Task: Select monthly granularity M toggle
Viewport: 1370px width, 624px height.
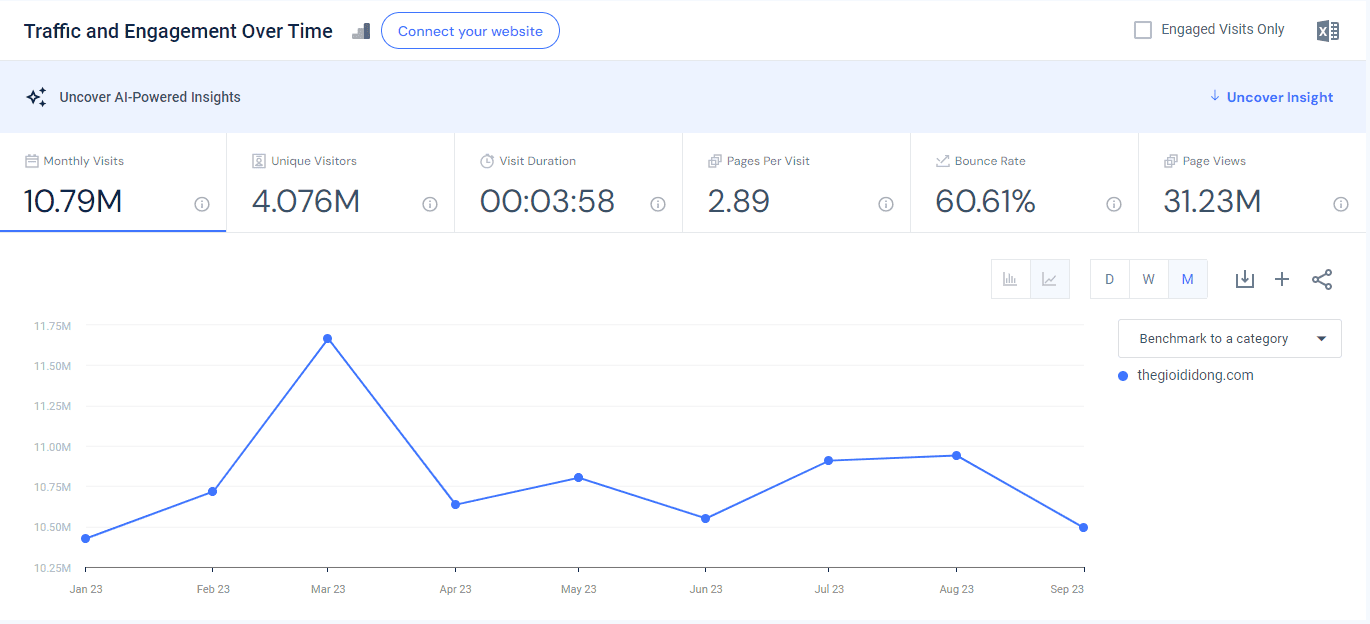Action: tap(1188, 279)
